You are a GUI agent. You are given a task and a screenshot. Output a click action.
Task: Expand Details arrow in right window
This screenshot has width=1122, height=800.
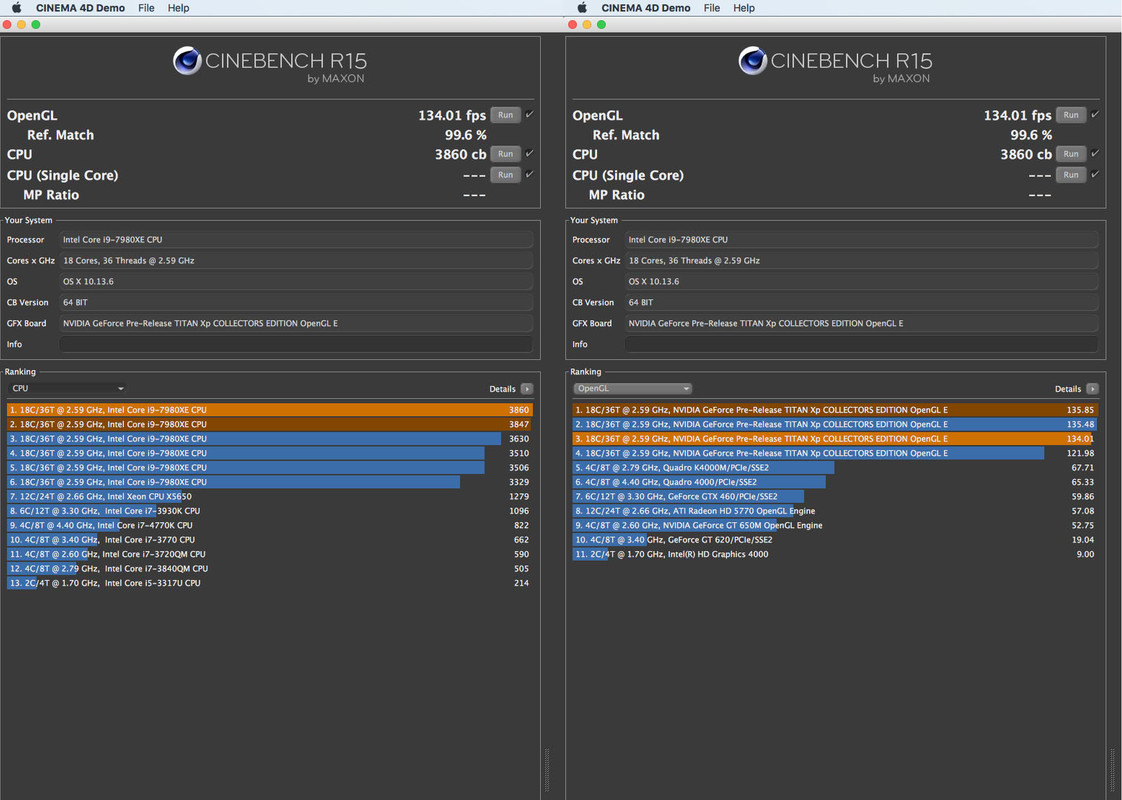point(1093,389)
